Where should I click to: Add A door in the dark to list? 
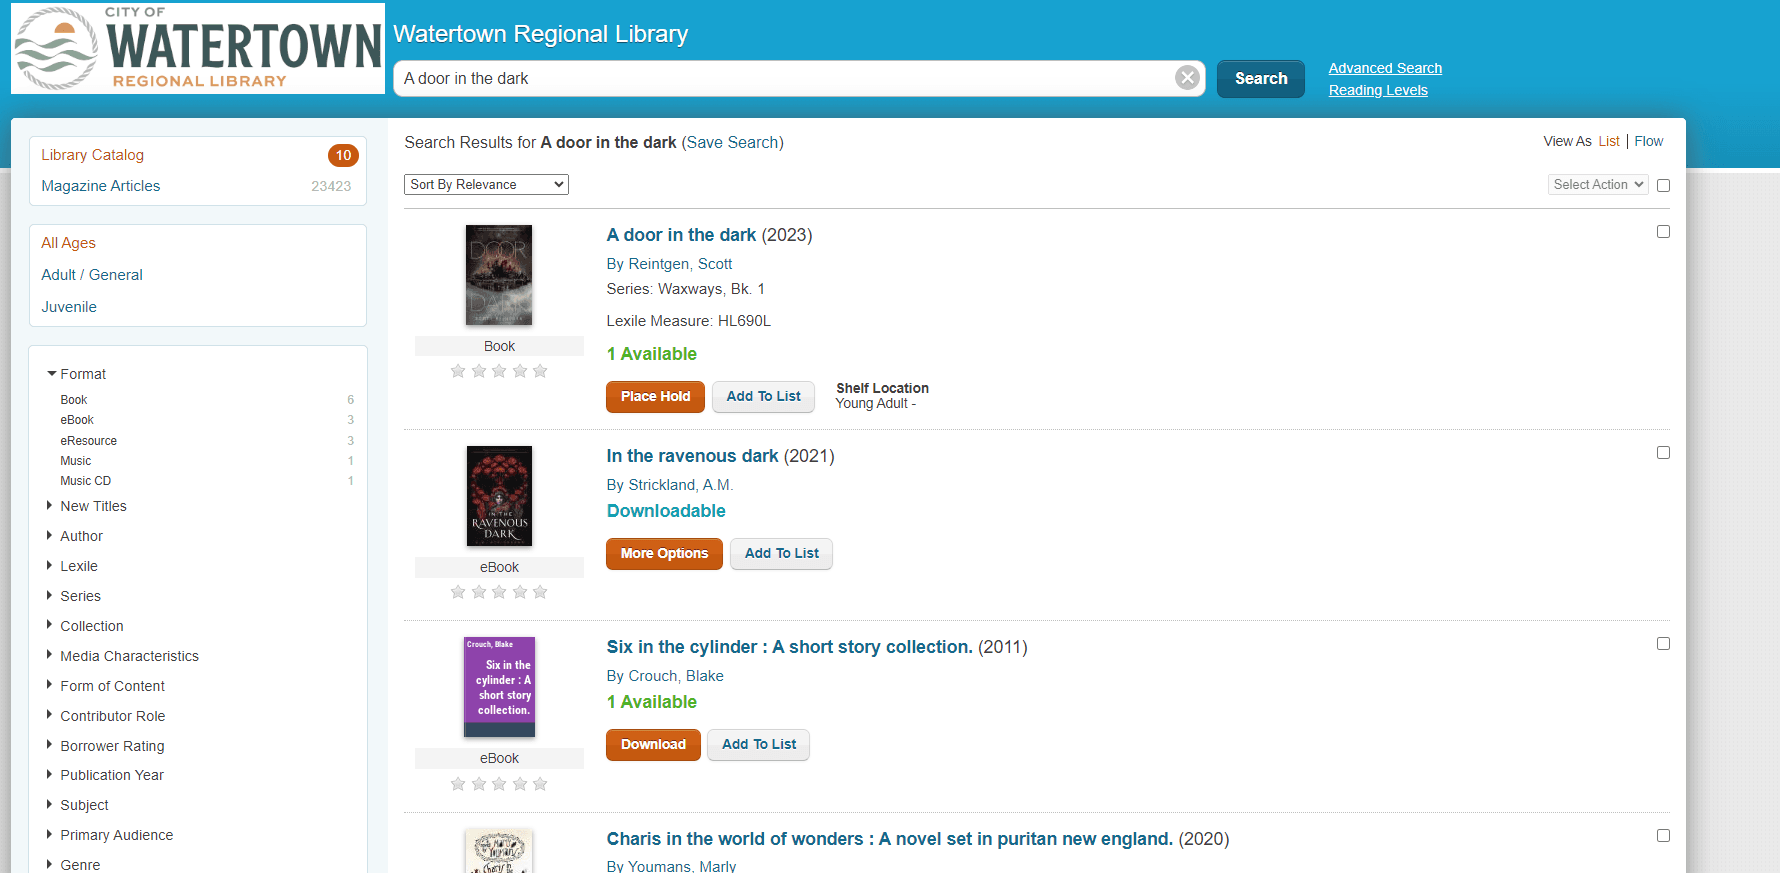763,396
